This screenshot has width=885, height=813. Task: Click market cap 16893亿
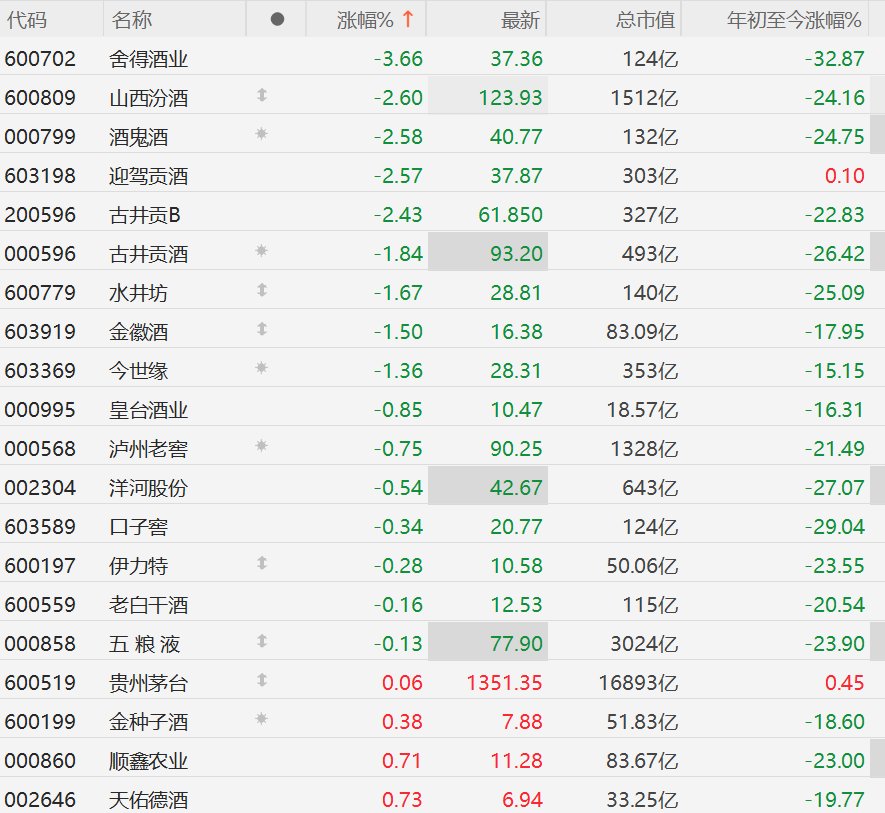(638, 683)
